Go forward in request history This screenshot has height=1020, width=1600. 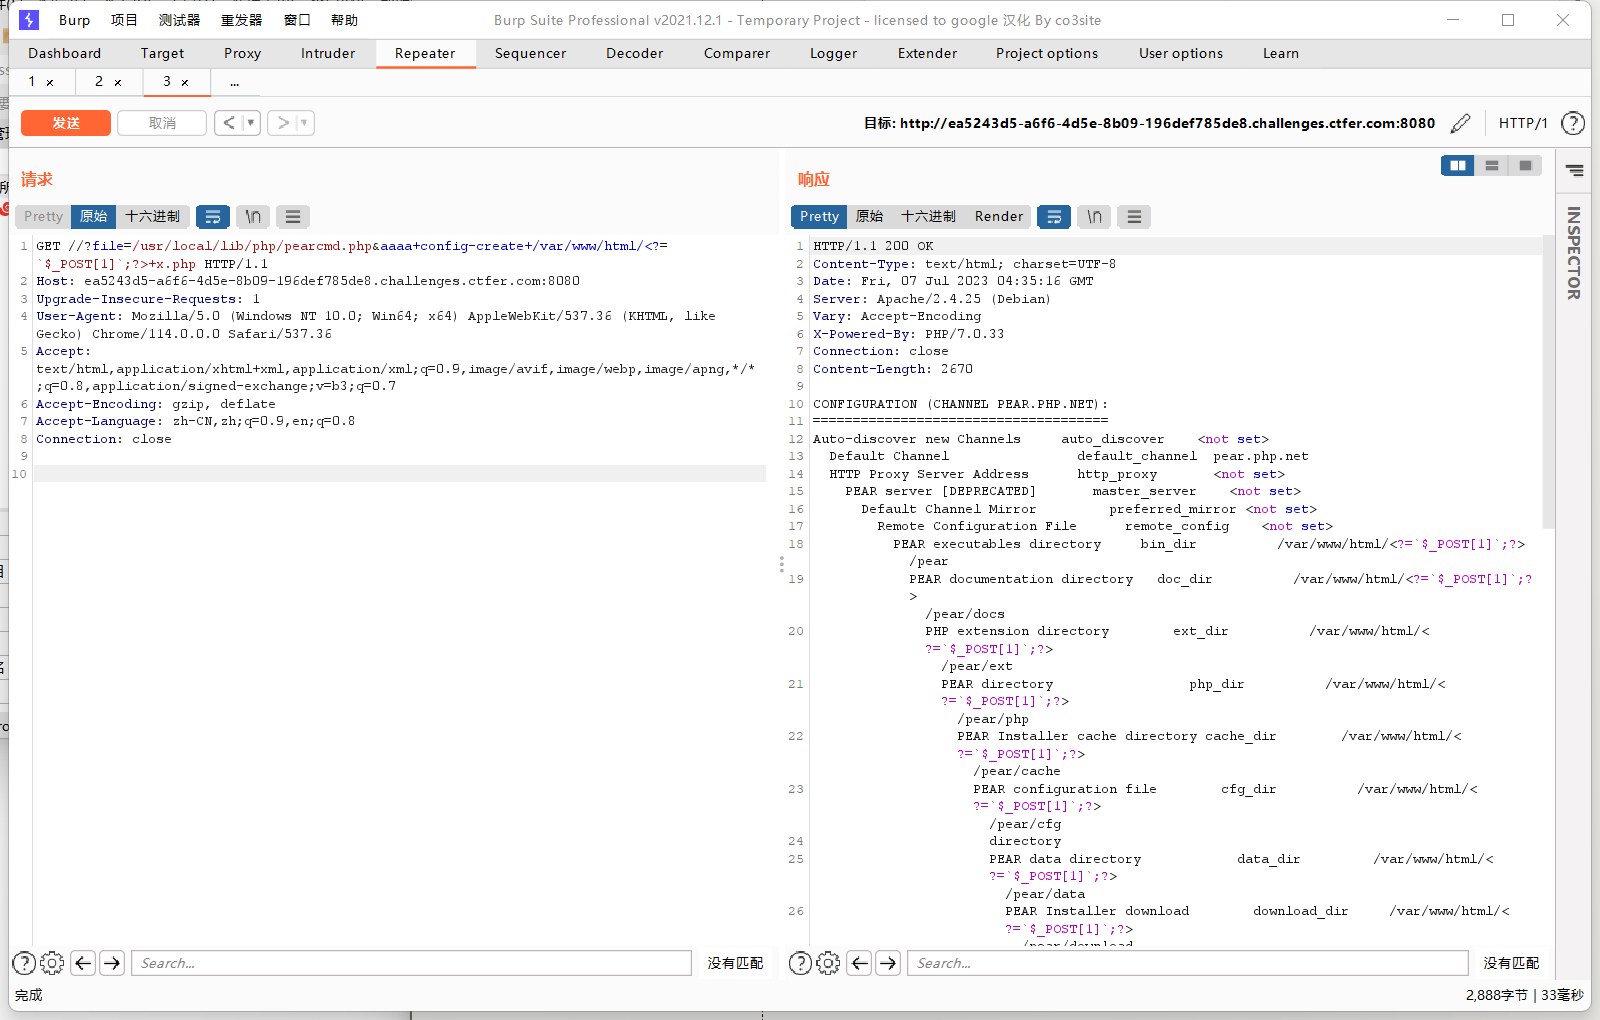283,123
